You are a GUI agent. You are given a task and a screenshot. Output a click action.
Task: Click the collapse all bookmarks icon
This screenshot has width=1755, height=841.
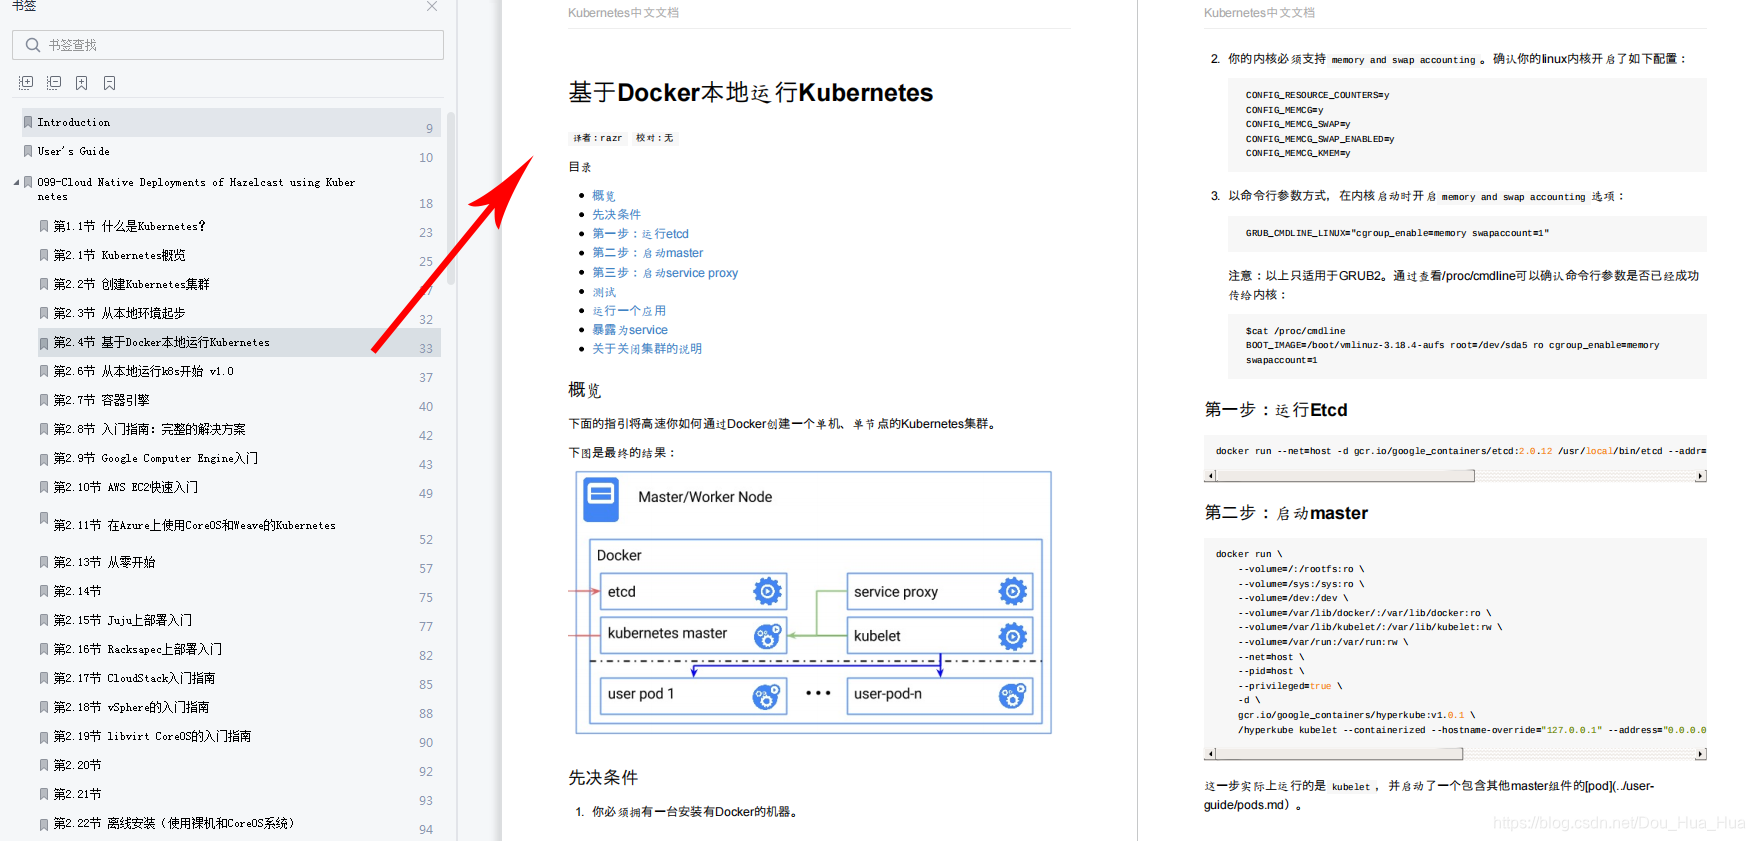54,83
